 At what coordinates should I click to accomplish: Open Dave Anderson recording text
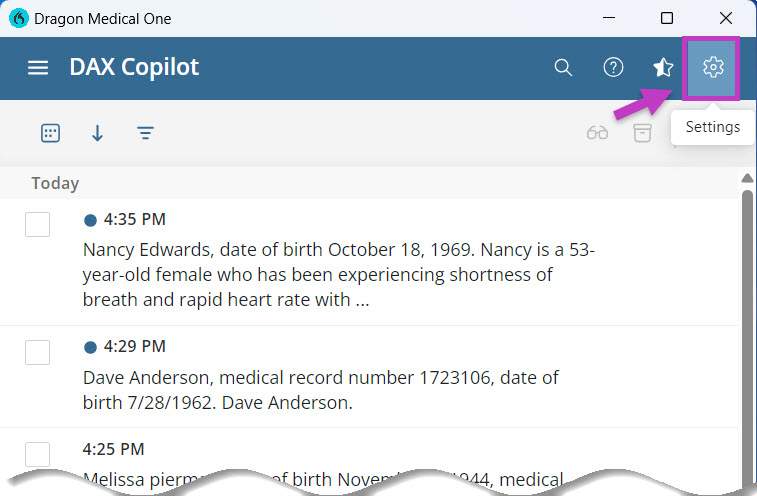pyautogui.click(x=320, y=390)
